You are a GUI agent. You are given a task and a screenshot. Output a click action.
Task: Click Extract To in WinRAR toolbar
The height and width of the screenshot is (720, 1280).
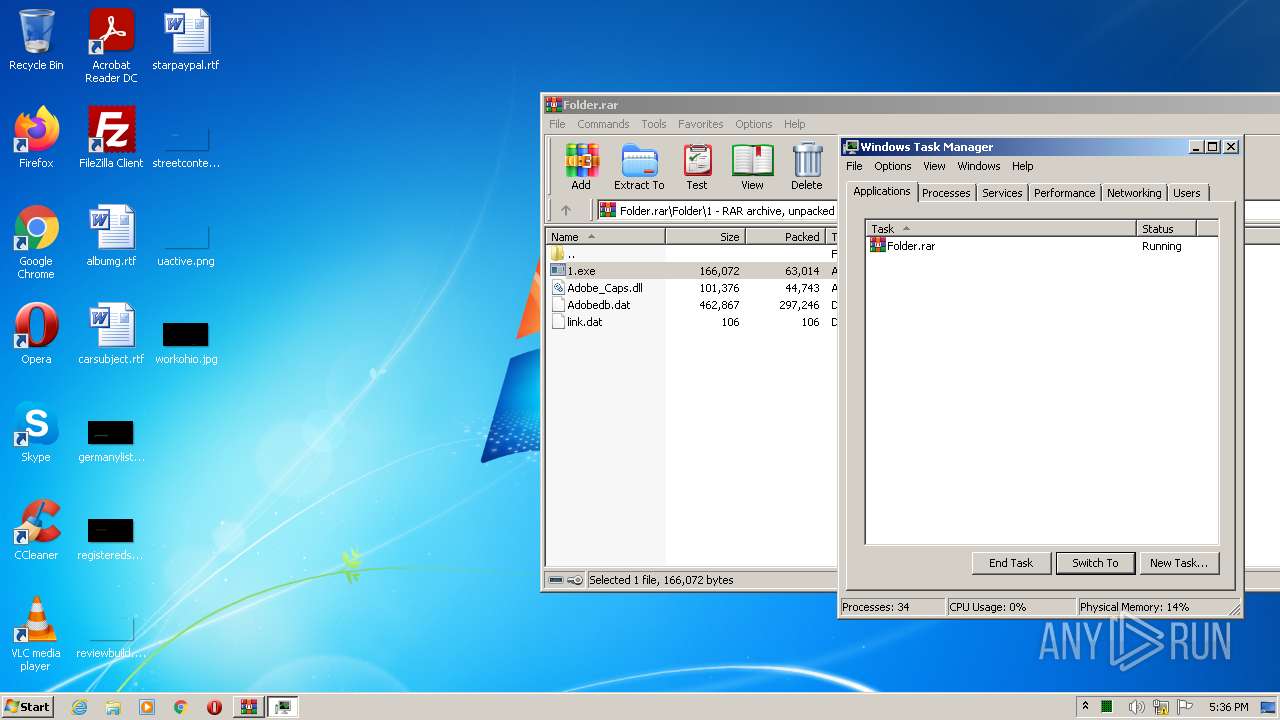(639, 166)
